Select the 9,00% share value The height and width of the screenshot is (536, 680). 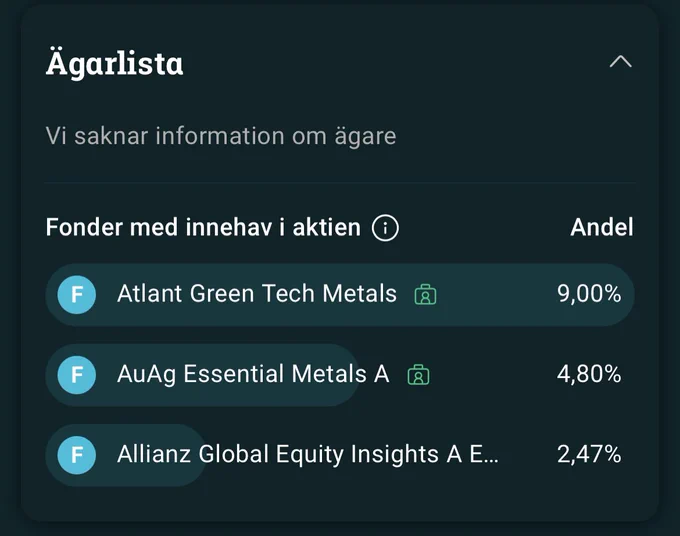pyautogui.click(x=589, y=294)
